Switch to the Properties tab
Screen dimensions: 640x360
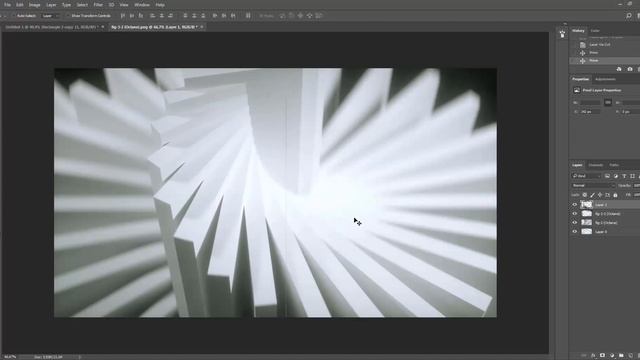[580, 79]
